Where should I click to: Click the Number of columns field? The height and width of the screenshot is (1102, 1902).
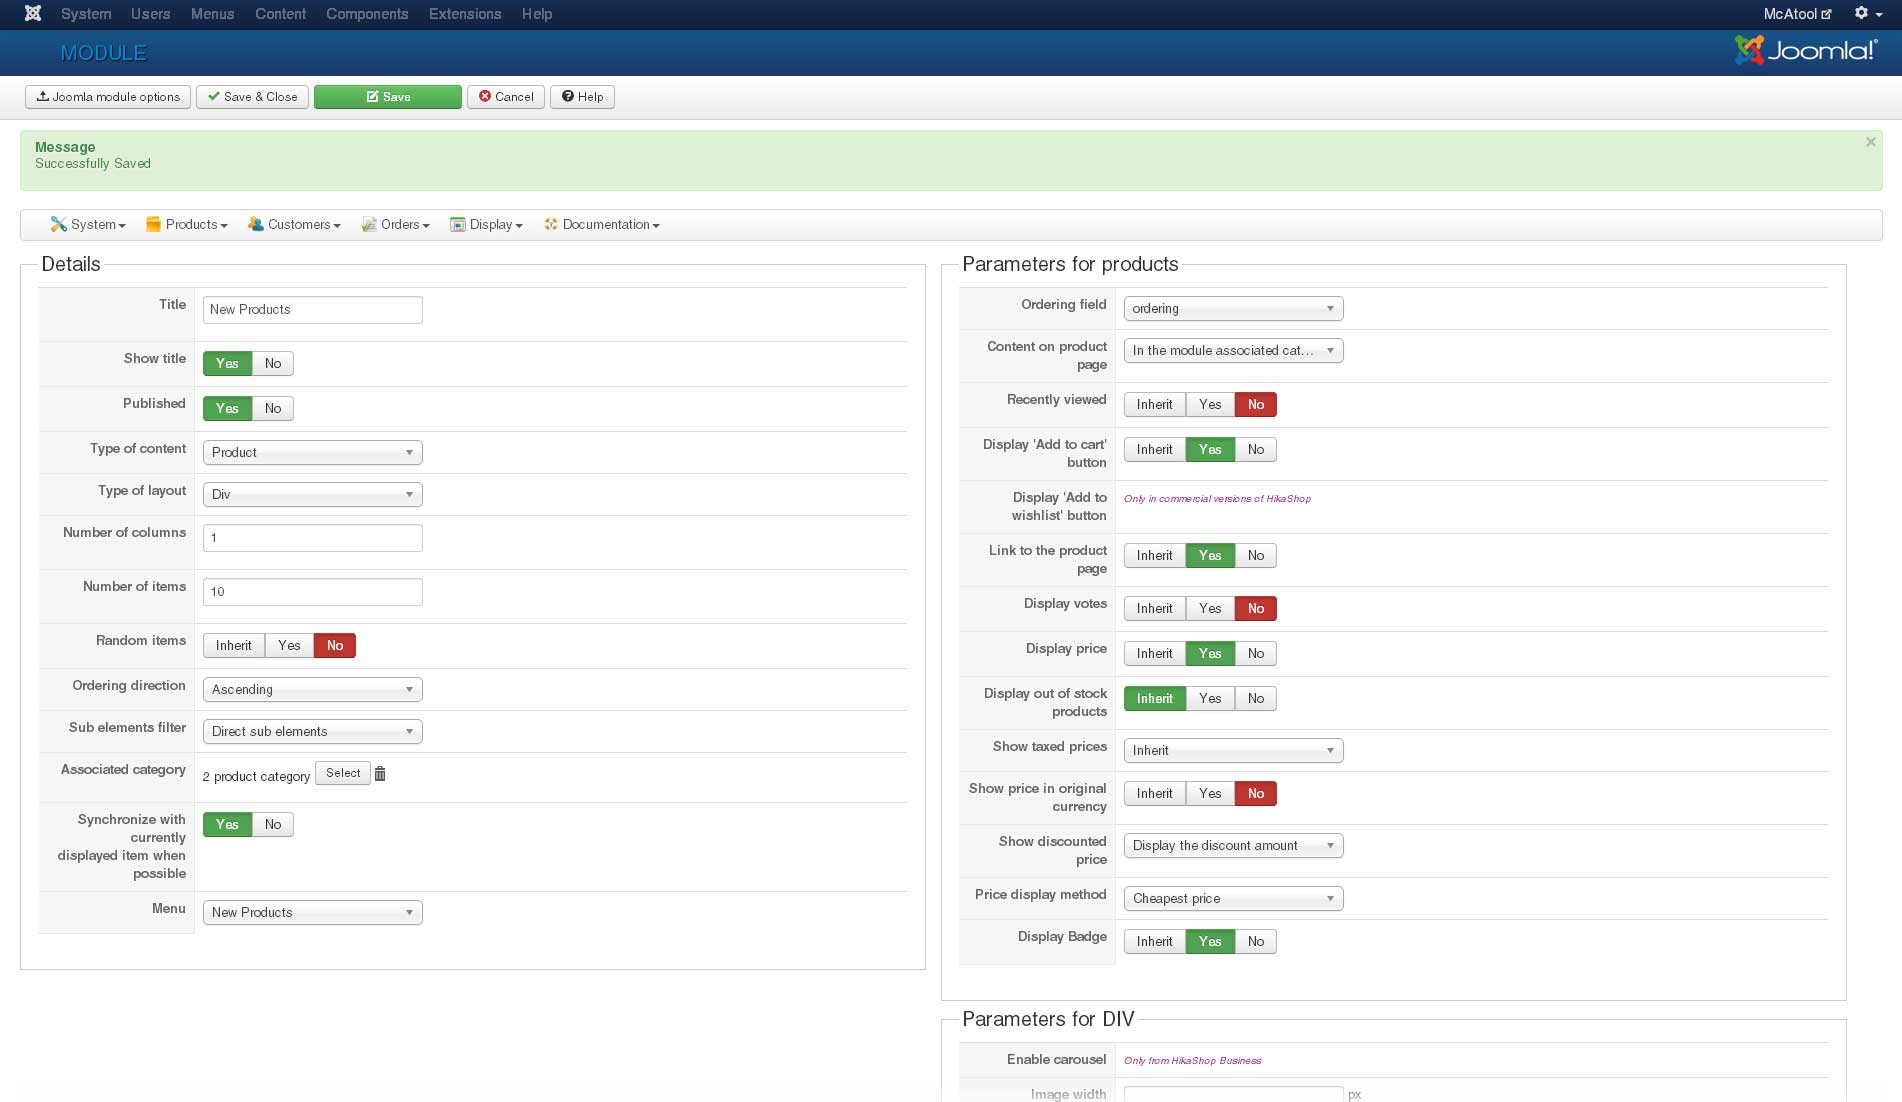coord(313,538)
